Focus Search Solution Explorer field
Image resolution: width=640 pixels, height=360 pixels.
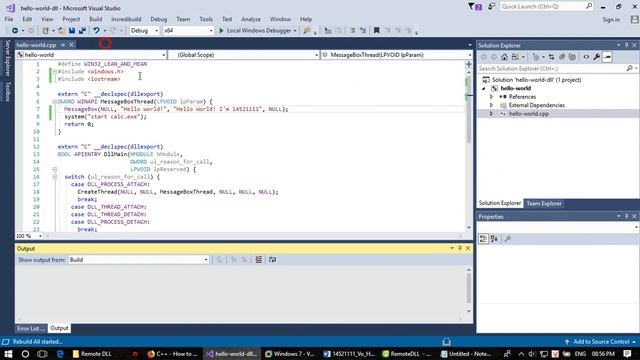[x=551, y=69]
